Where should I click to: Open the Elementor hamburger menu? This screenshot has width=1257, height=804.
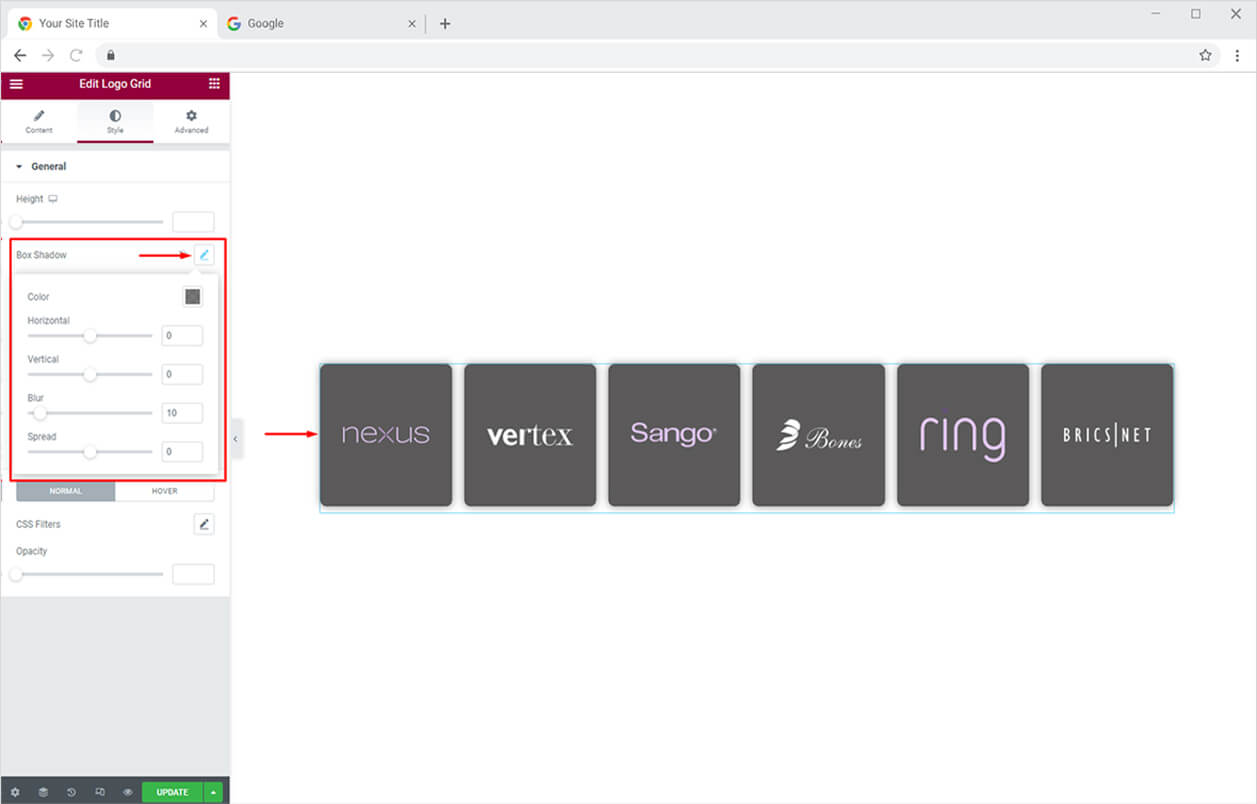coord(16,84)
